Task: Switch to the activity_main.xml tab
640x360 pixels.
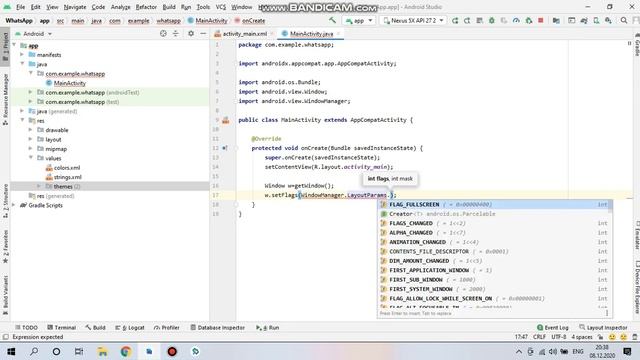Action: pyautogui.click(x=244, y=34)
